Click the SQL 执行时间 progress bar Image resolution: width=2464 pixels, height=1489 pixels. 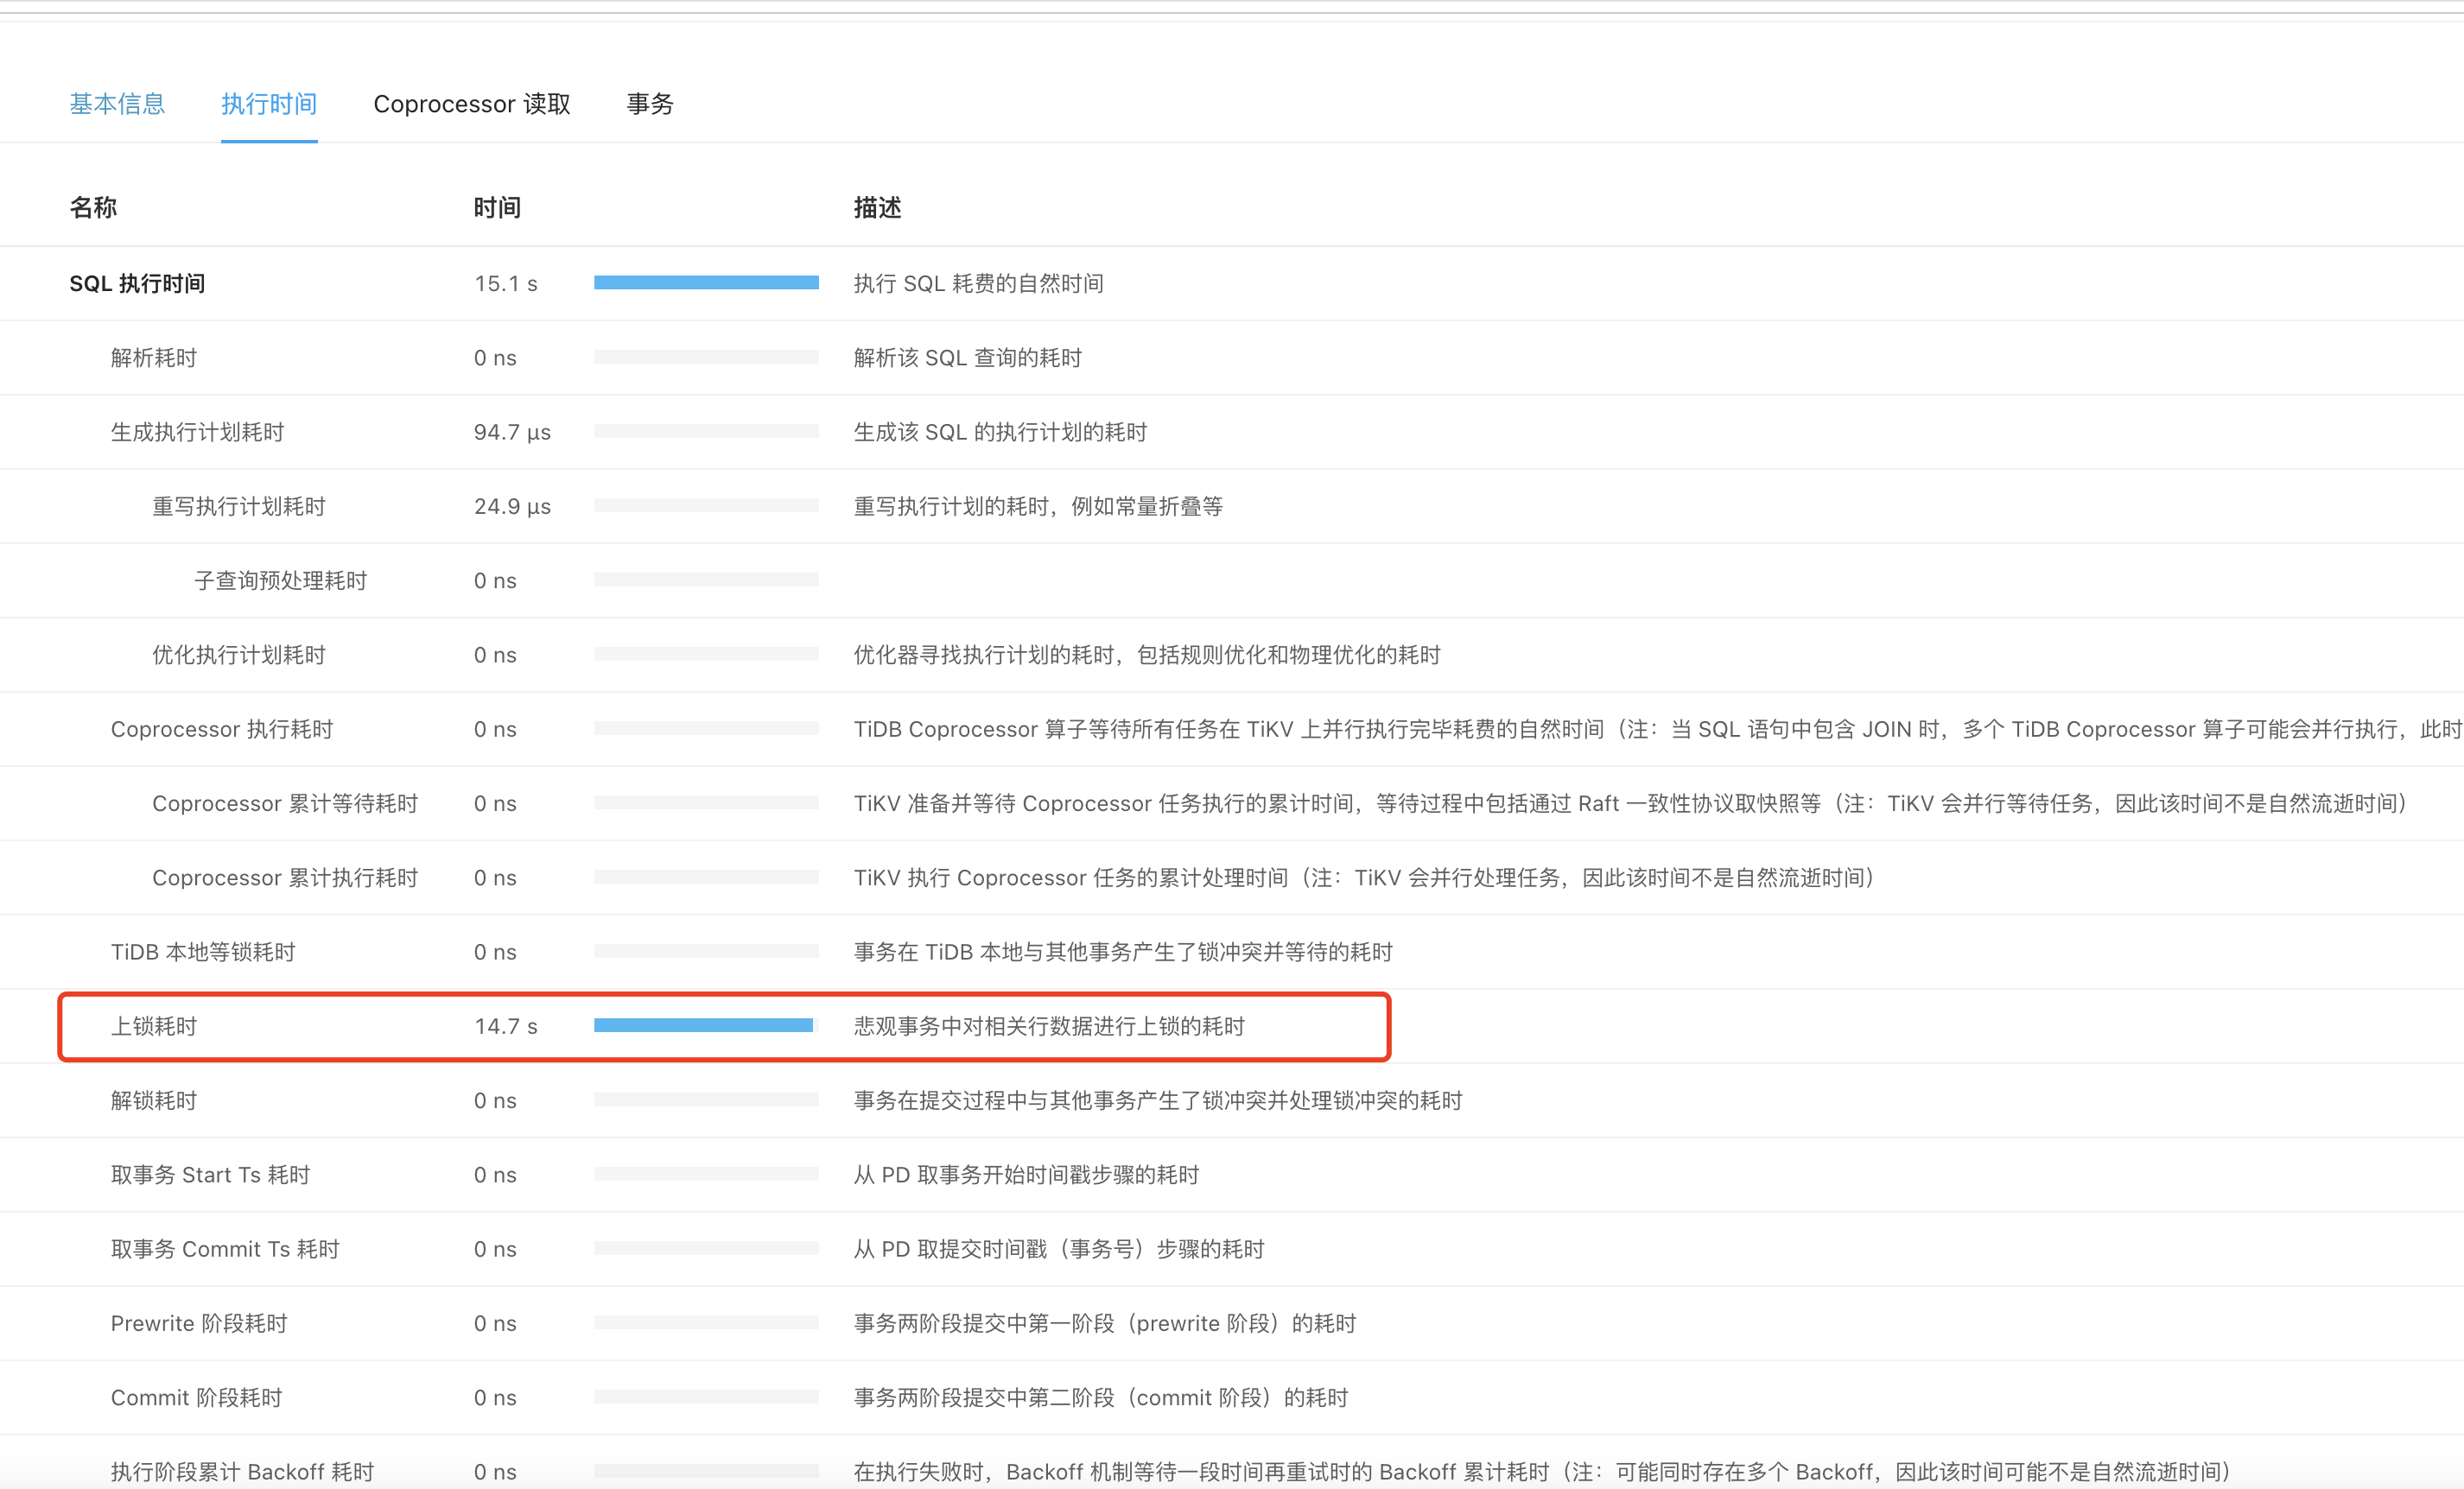click(706, 283)
